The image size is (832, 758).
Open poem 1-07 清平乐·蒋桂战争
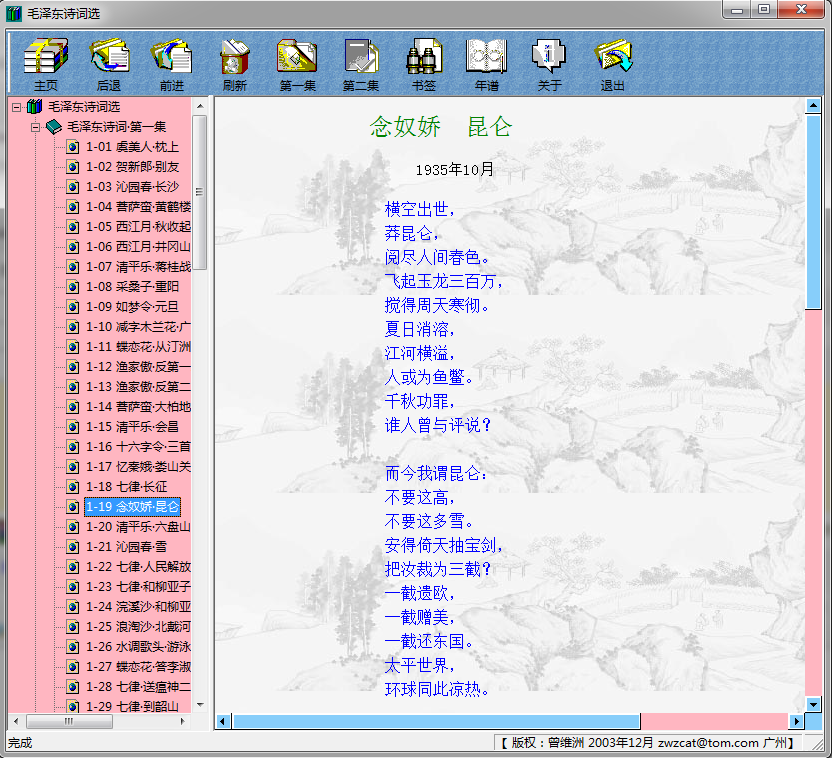(x=138, y=267)
